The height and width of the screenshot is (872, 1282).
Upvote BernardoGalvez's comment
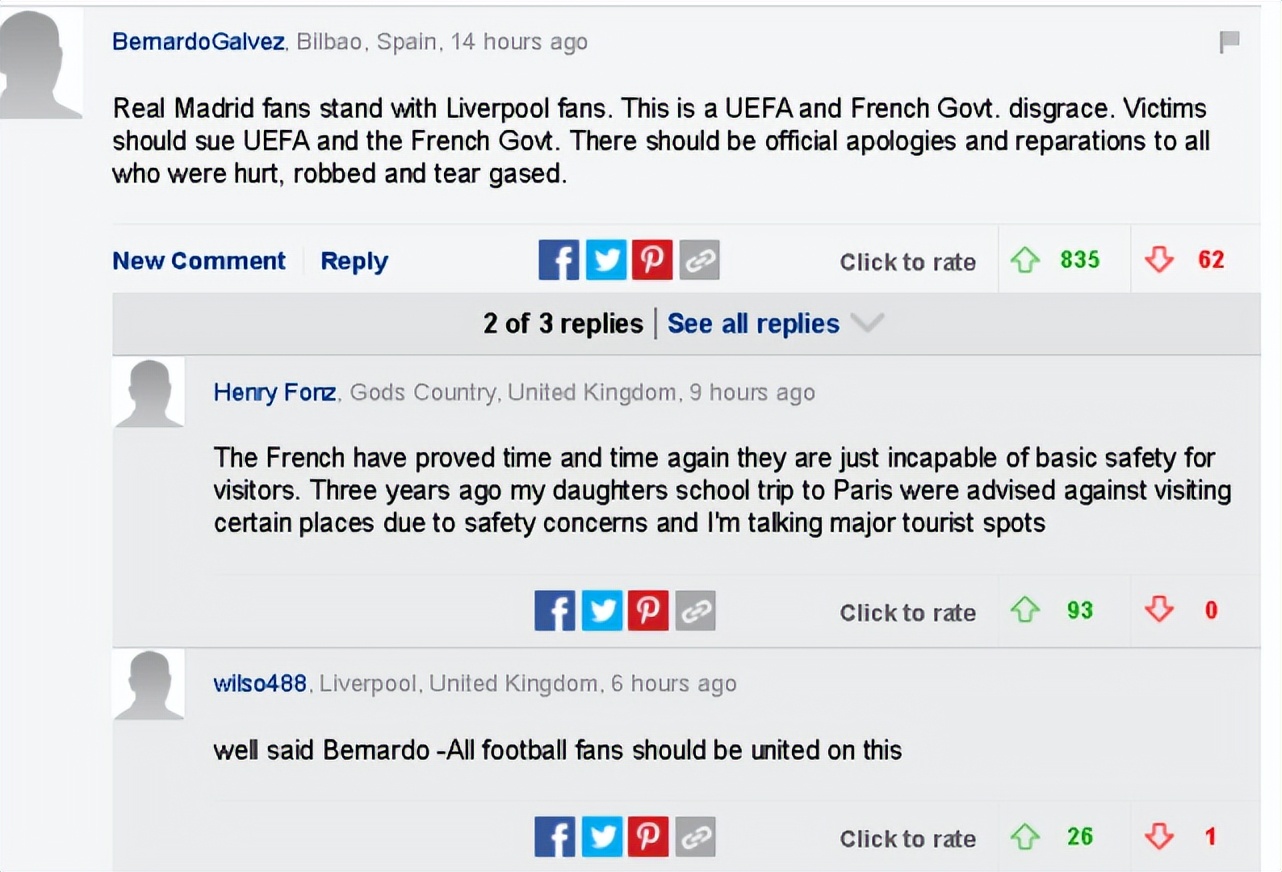tap(1025, 261)
